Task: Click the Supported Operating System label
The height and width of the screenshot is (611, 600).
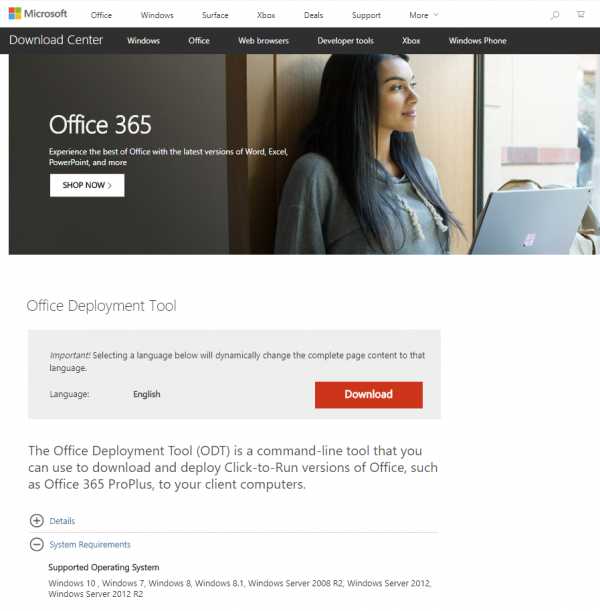Action: point(104,567)
